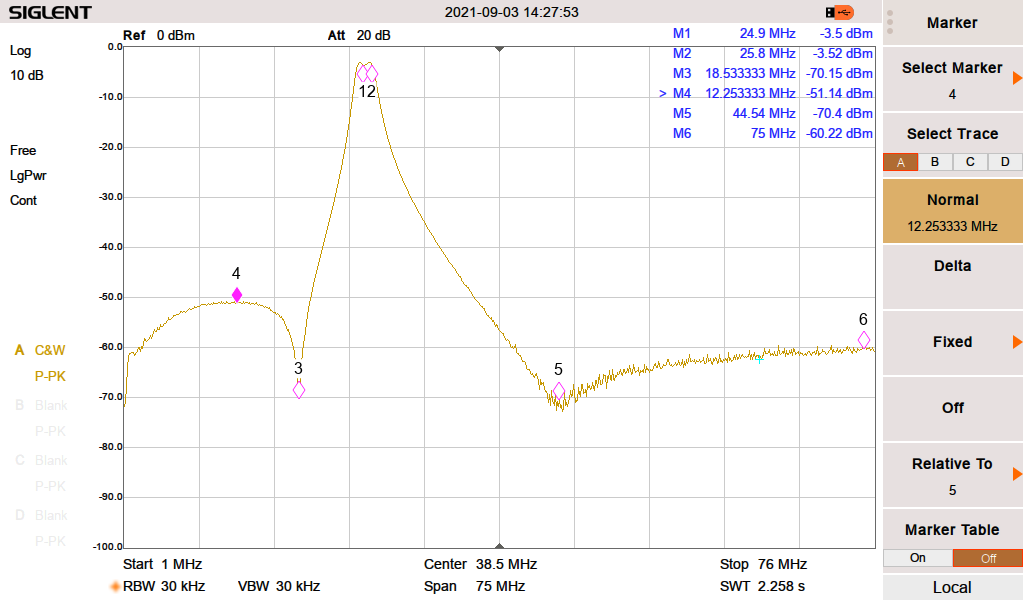Click the Cont sweep label
The height and width of the screenshot is (600, 1023).
(23, 201)
